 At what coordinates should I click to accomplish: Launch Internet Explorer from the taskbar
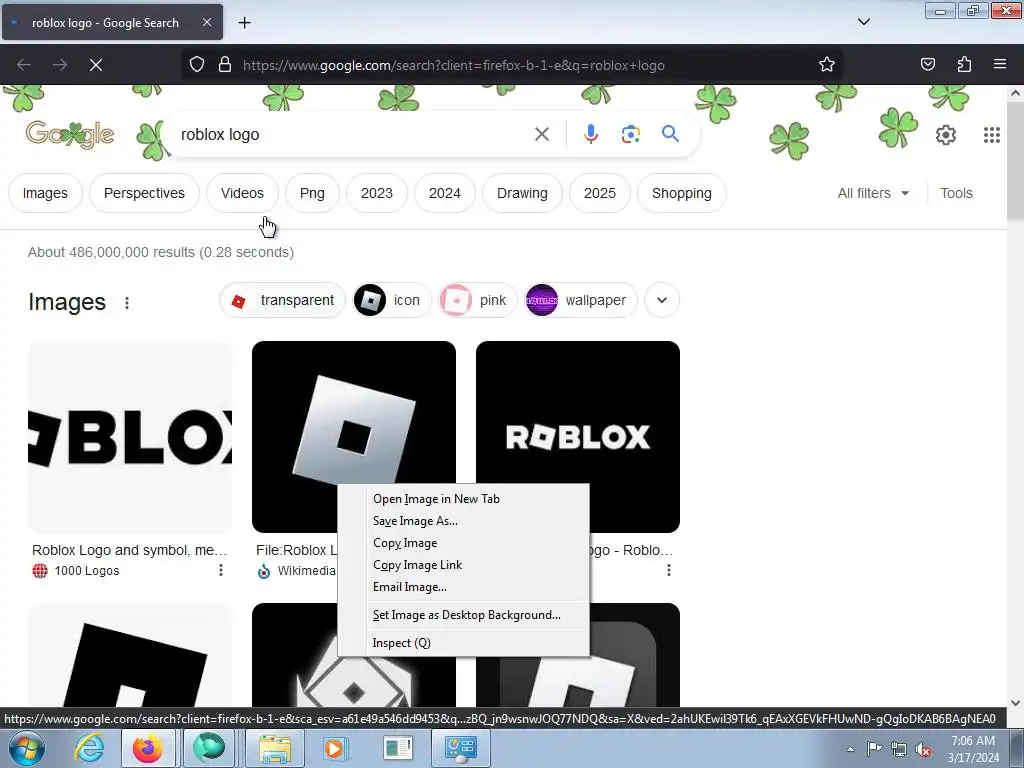tap(89, 748)
